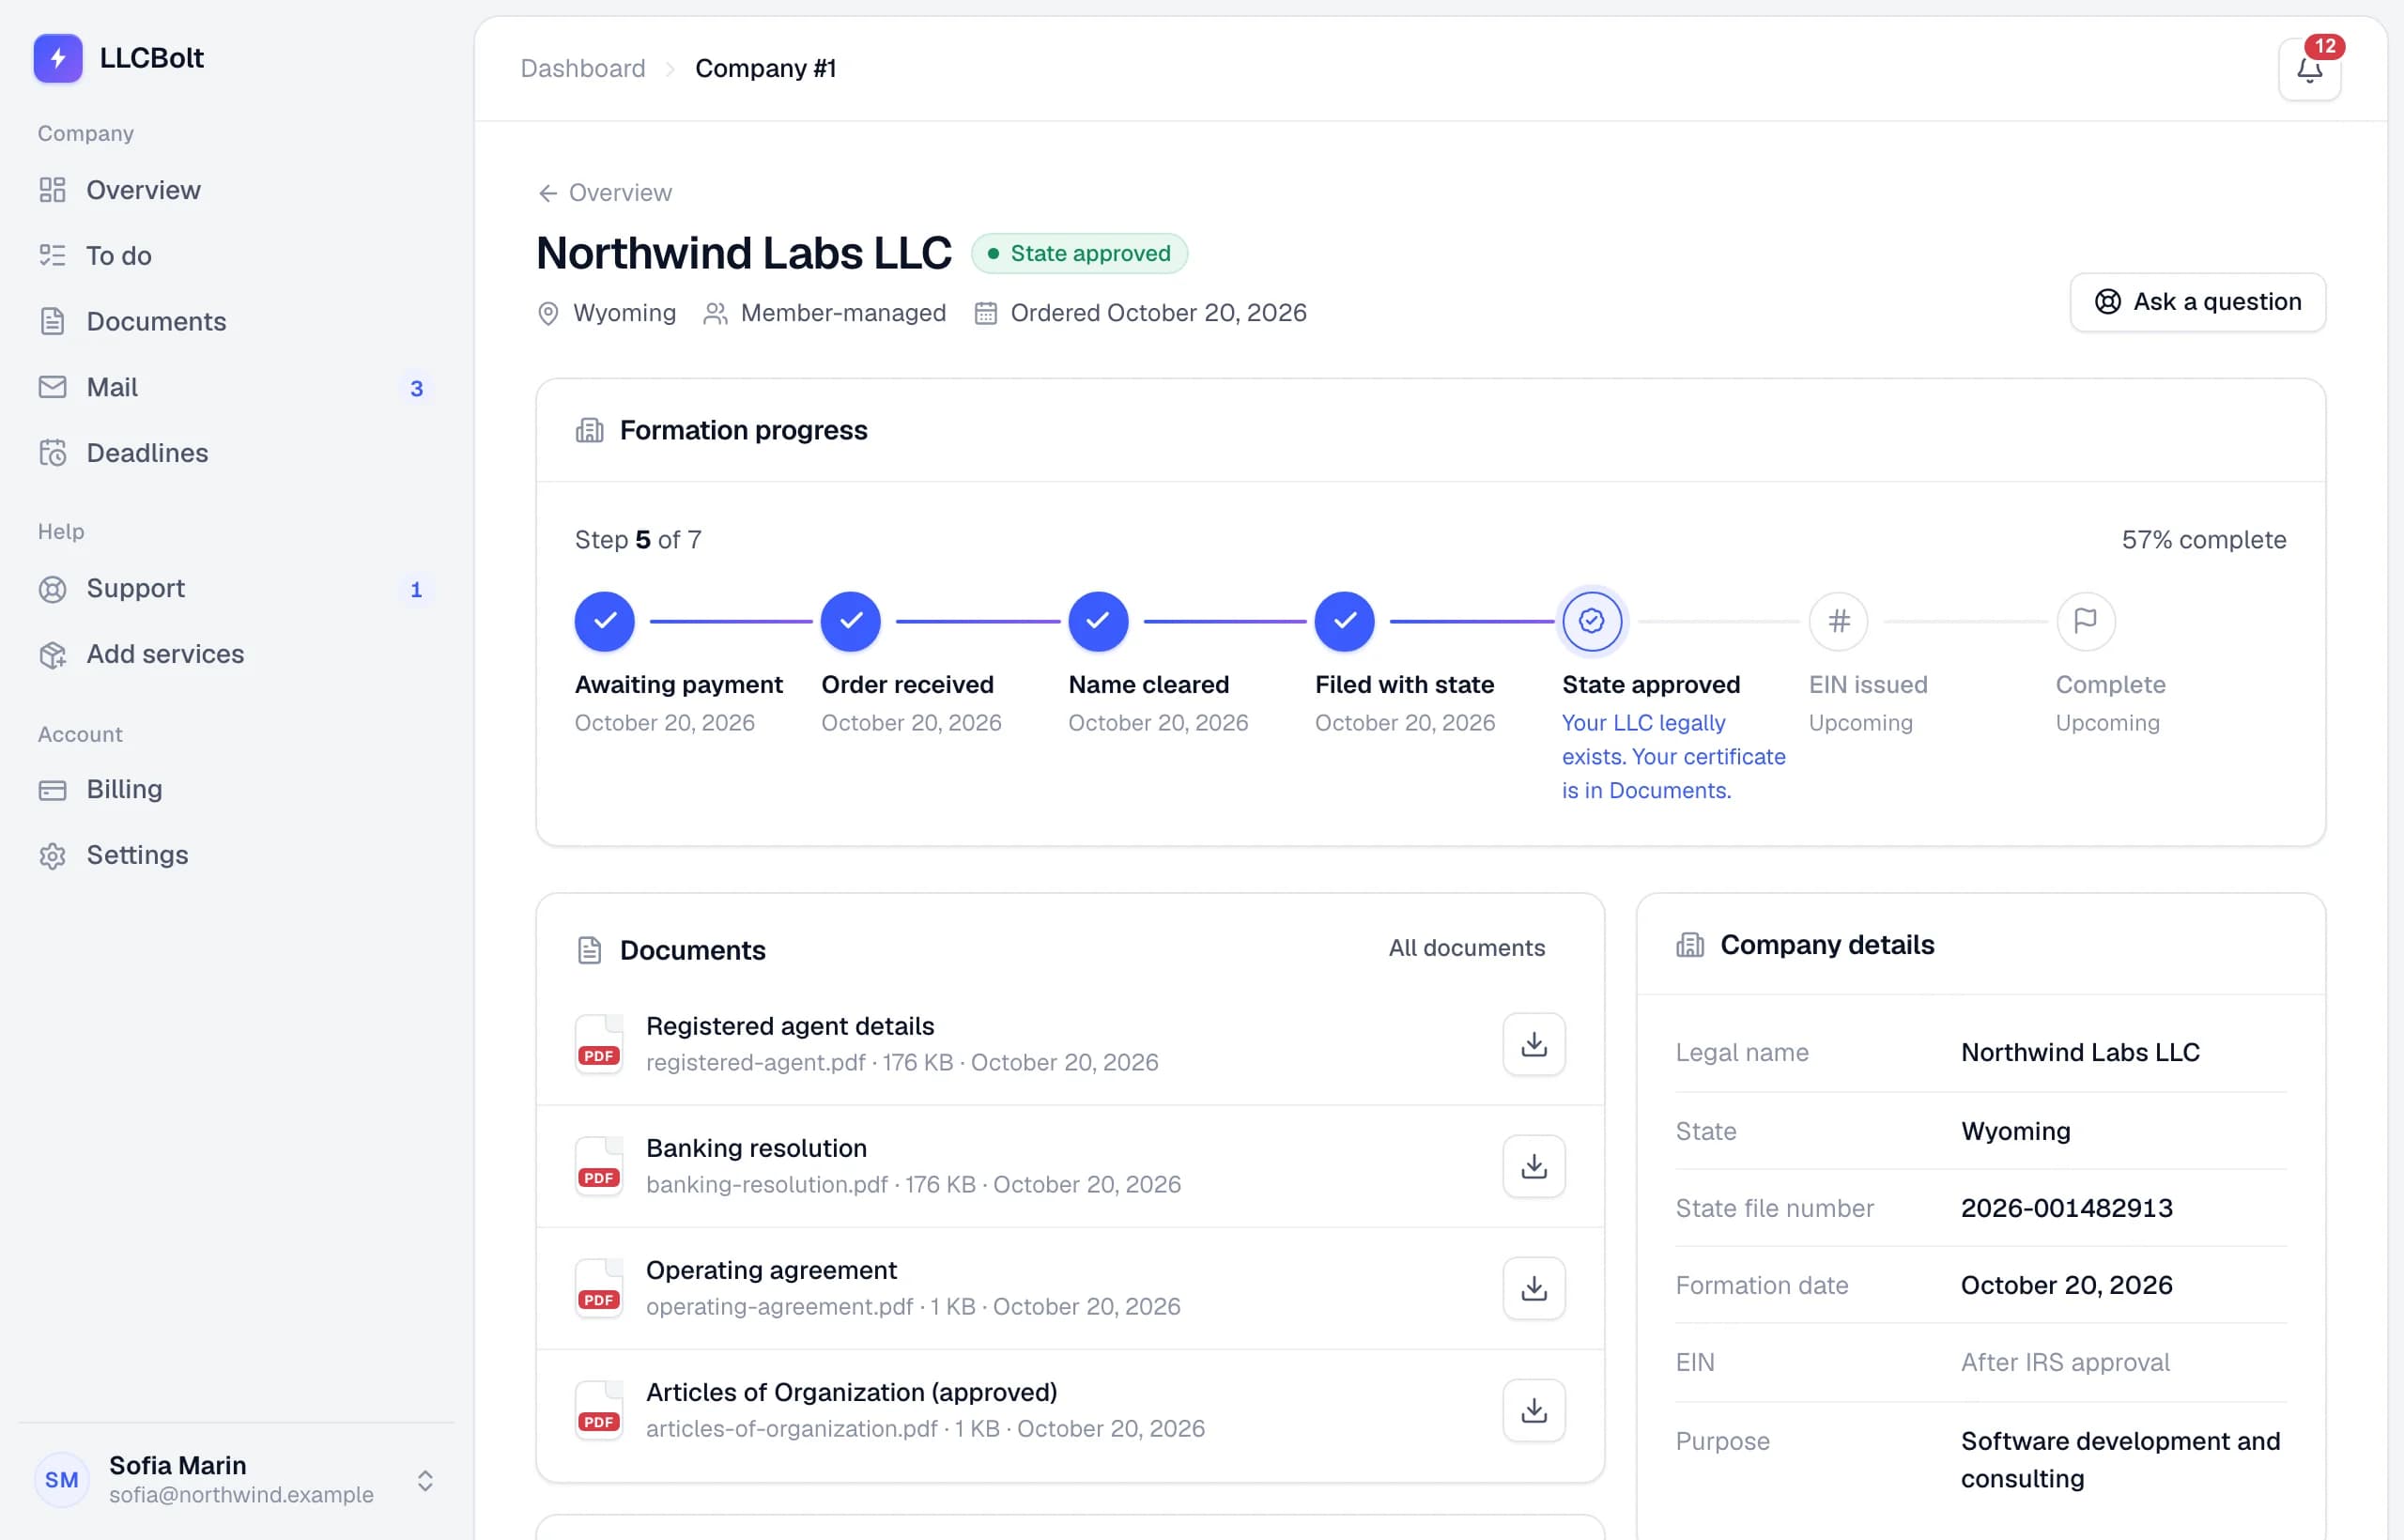Select the State approved current step marker
This screenshot has width=2404, height=1540.
pyautogui.click(x=1591, y=621)
